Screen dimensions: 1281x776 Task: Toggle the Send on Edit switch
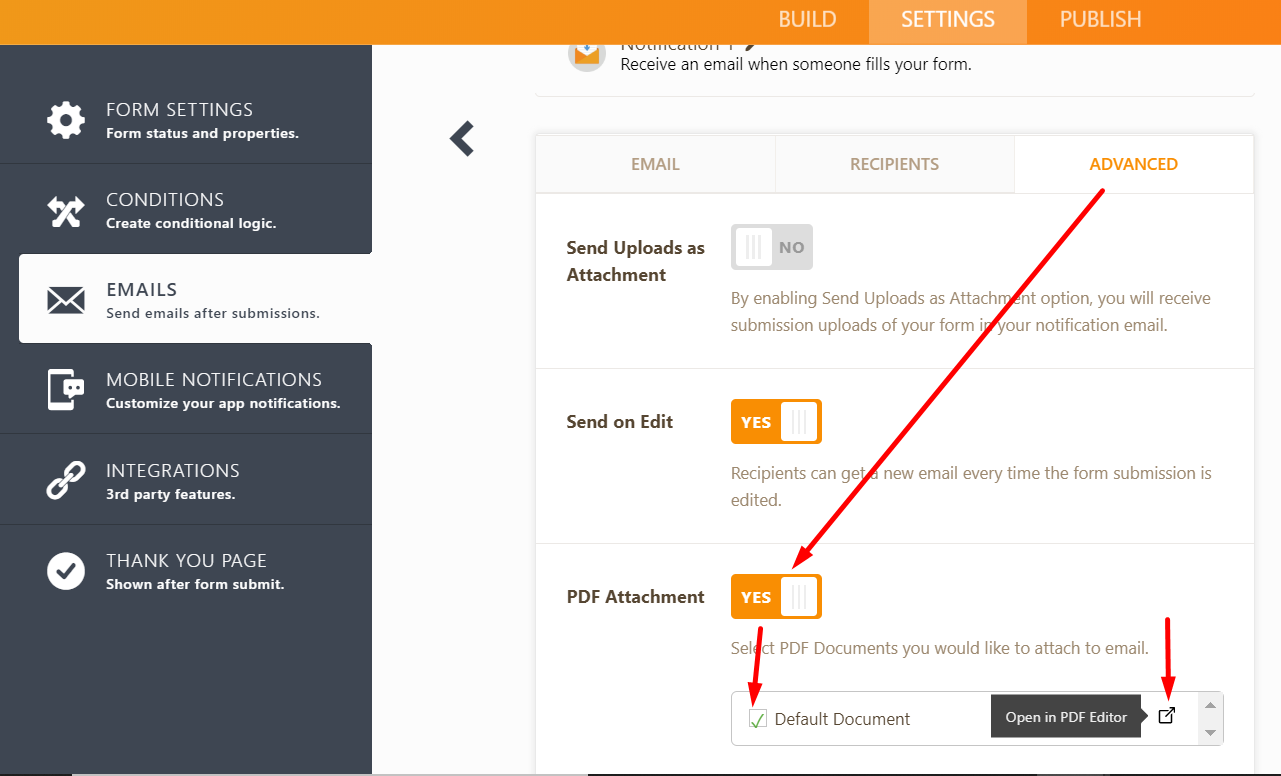point(776,422)
